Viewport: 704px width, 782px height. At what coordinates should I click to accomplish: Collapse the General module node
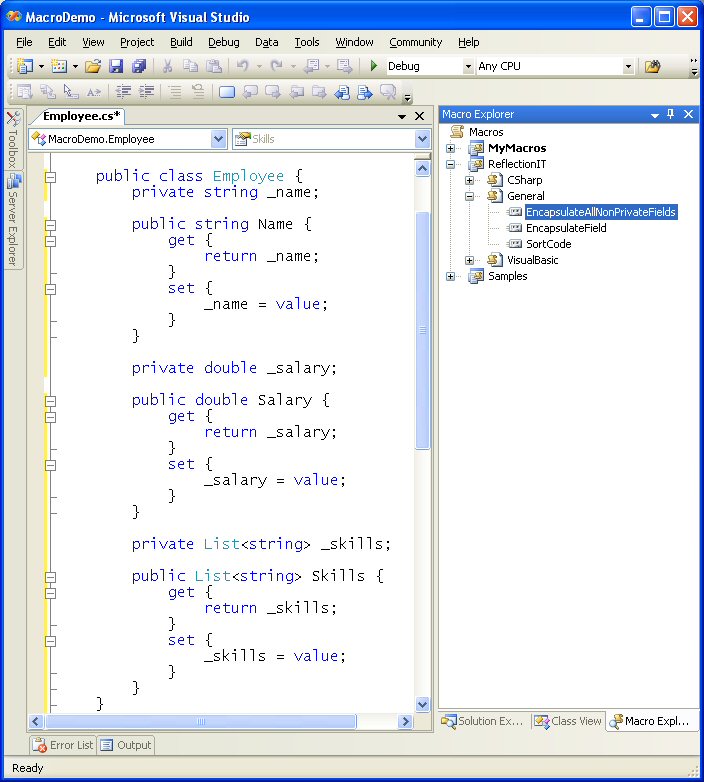469,196
